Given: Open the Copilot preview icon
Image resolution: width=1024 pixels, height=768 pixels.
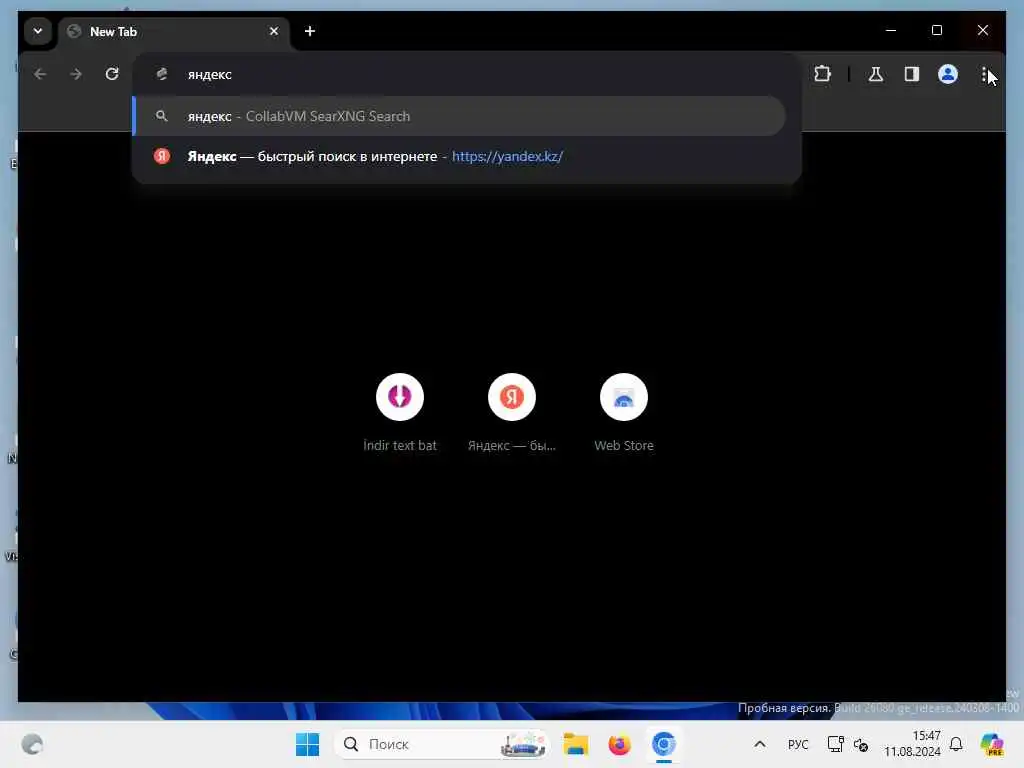Looking at the screenshot, I should click(x=991, y=744).
